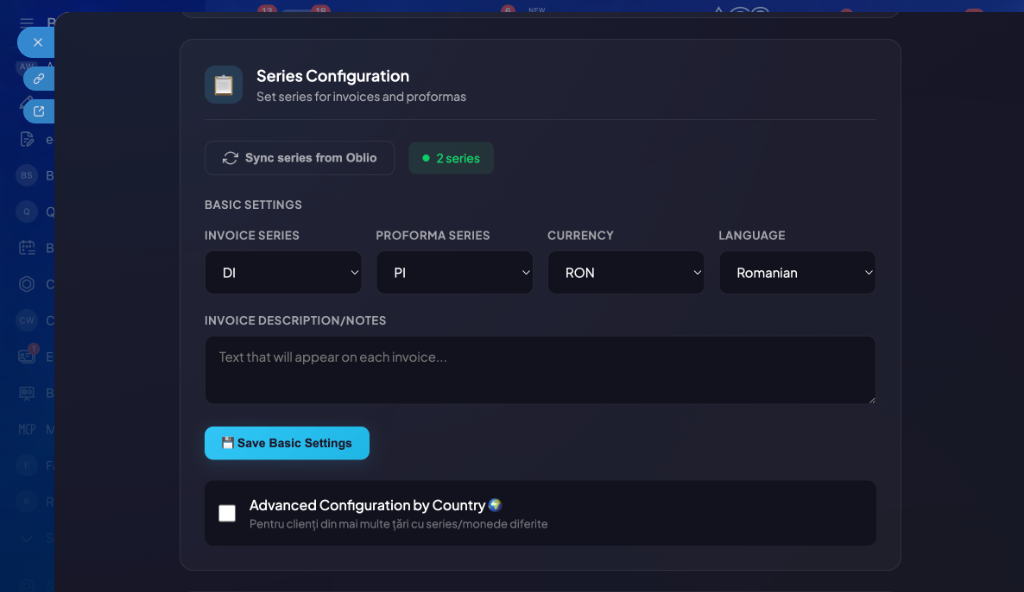Click the blue link chain icon

pyautogui.click(x=39, y=78)
